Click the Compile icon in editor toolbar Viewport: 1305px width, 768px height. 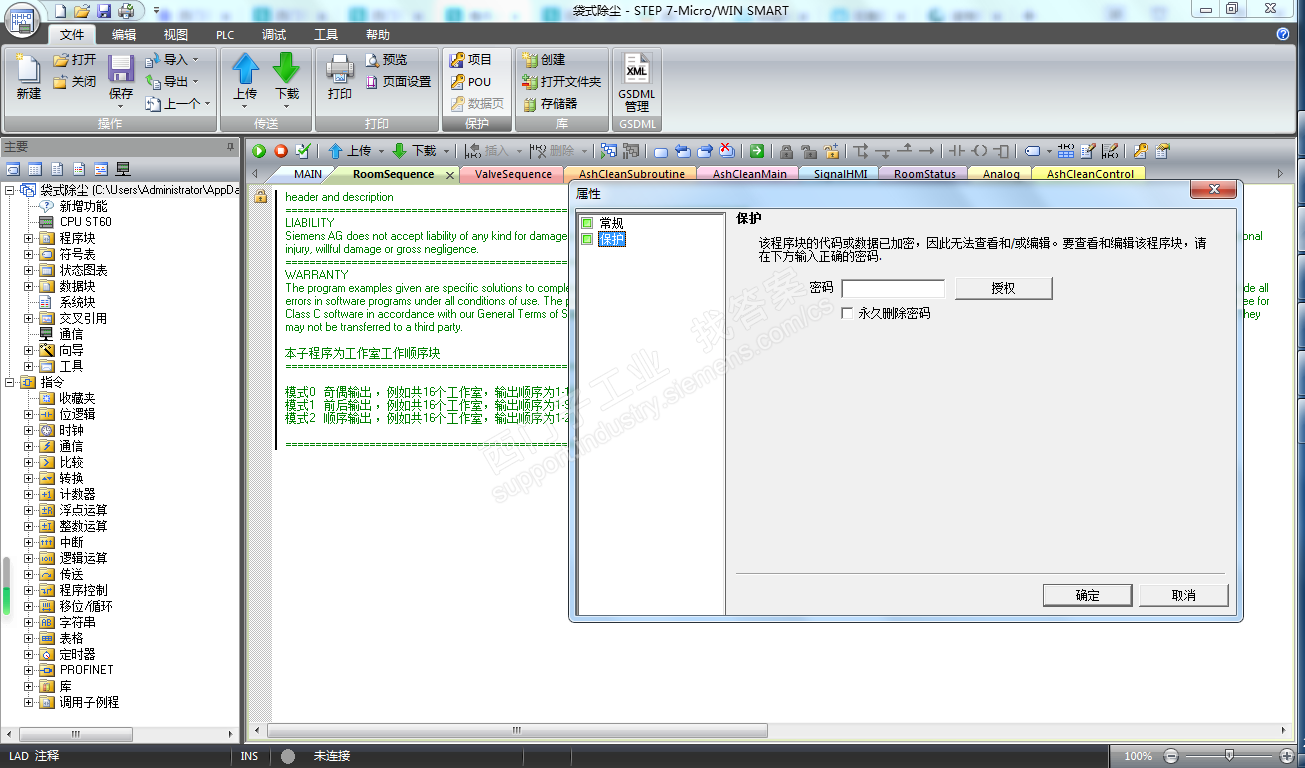[303, 151]
